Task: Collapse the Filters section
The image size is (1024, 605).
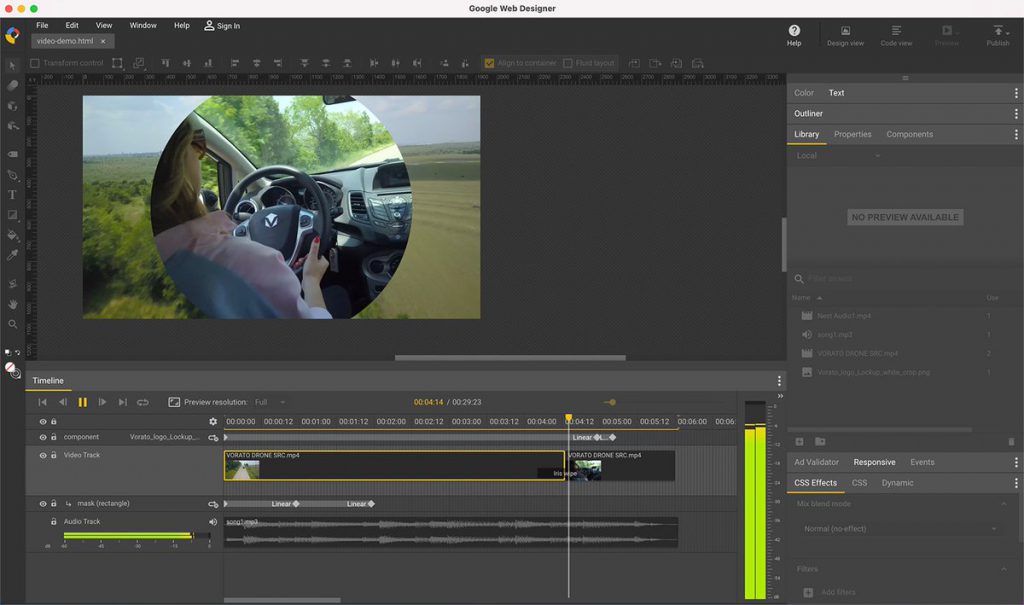Action: click(1004, 569)
